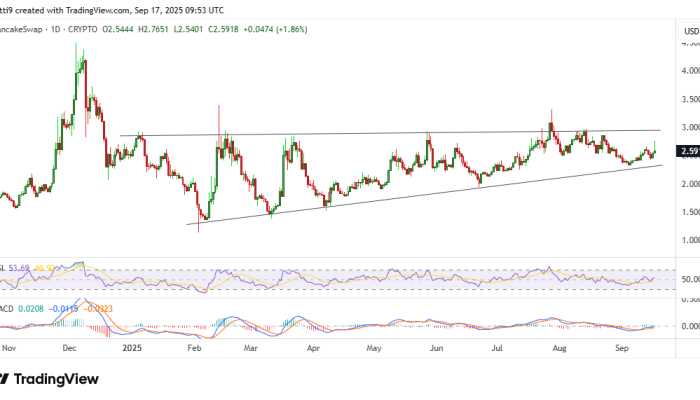Image resolution: width=700 pixels, height=400 pixels.
Task: Click the MACD value 0.0208
Action: click(31, 307)
